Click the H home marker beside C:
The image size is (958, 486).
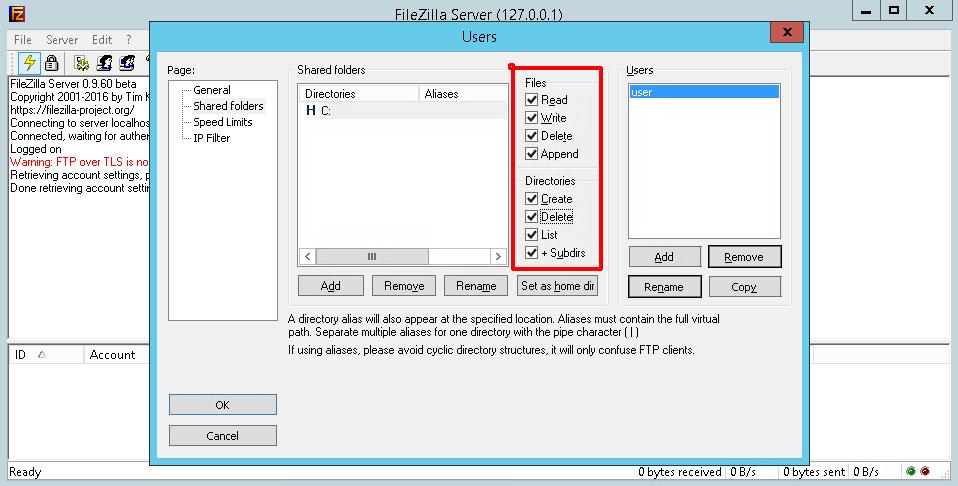(x=311, y=111)
